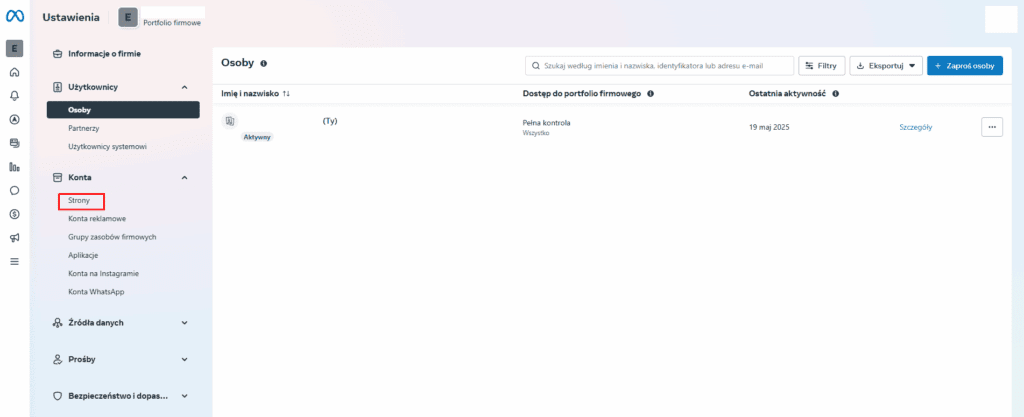Expand the Prośby section
This screenshot has width=1024, height=417.
coord(184,359)
